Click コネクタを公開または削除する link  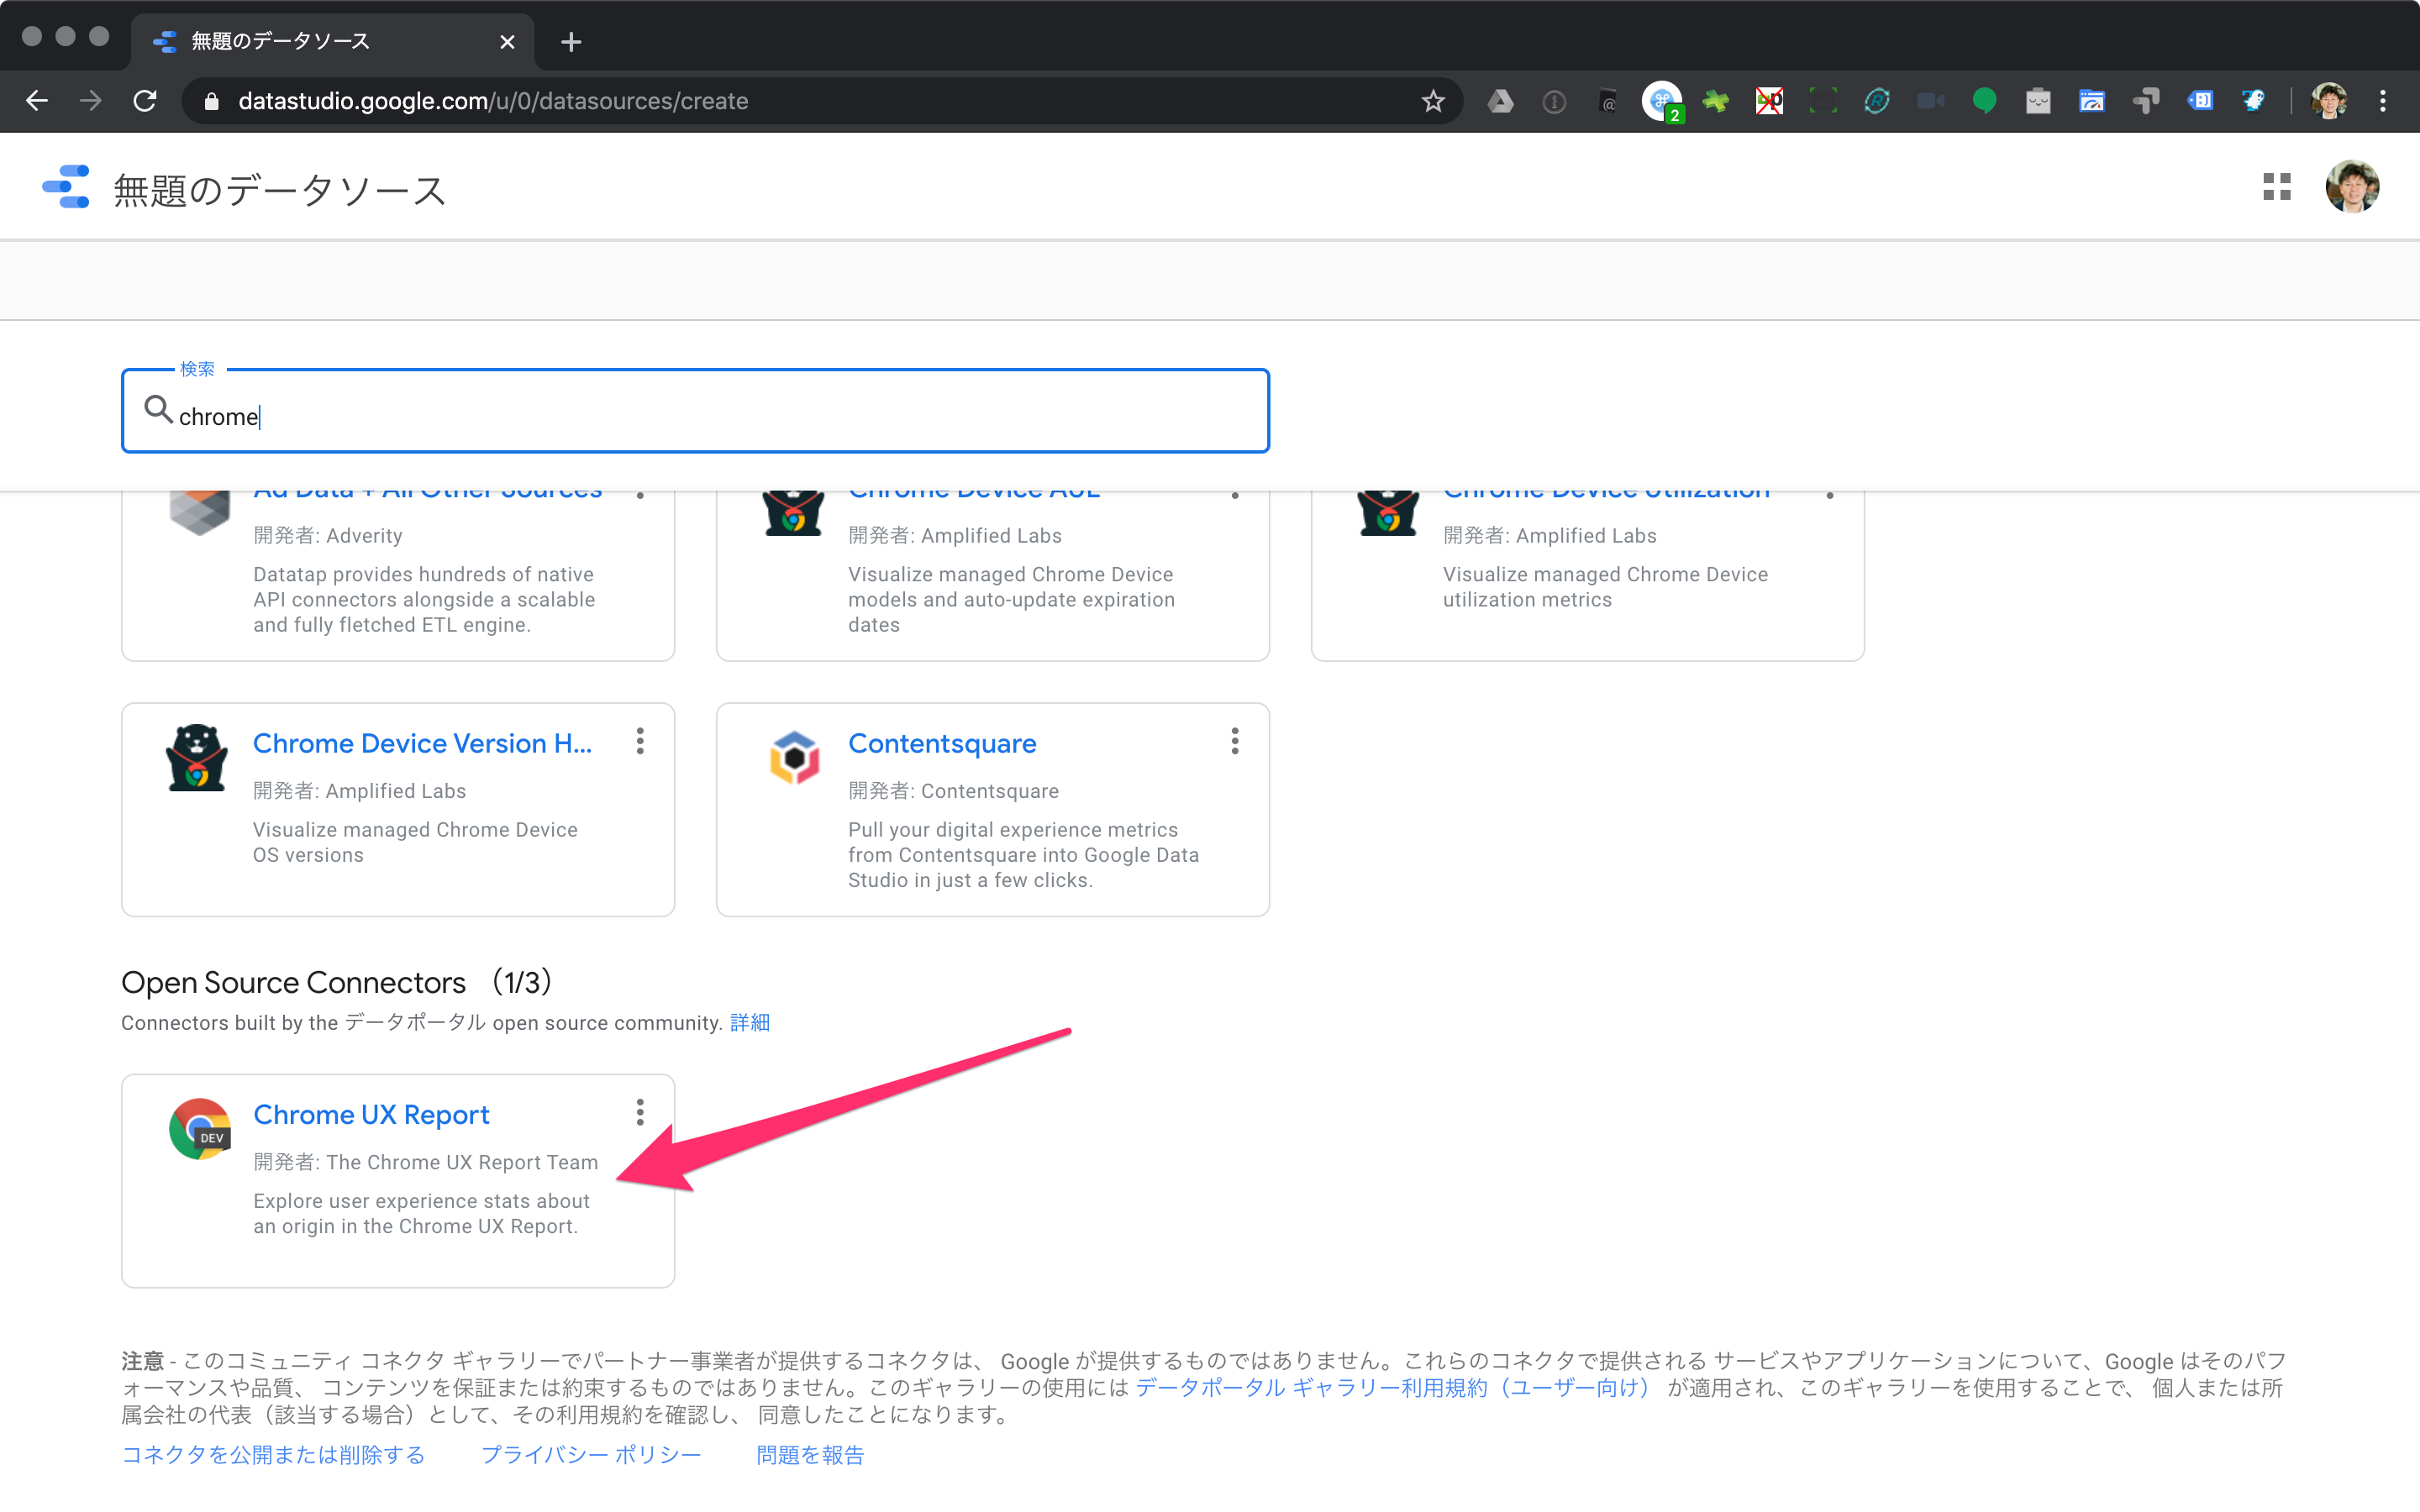273,1455
